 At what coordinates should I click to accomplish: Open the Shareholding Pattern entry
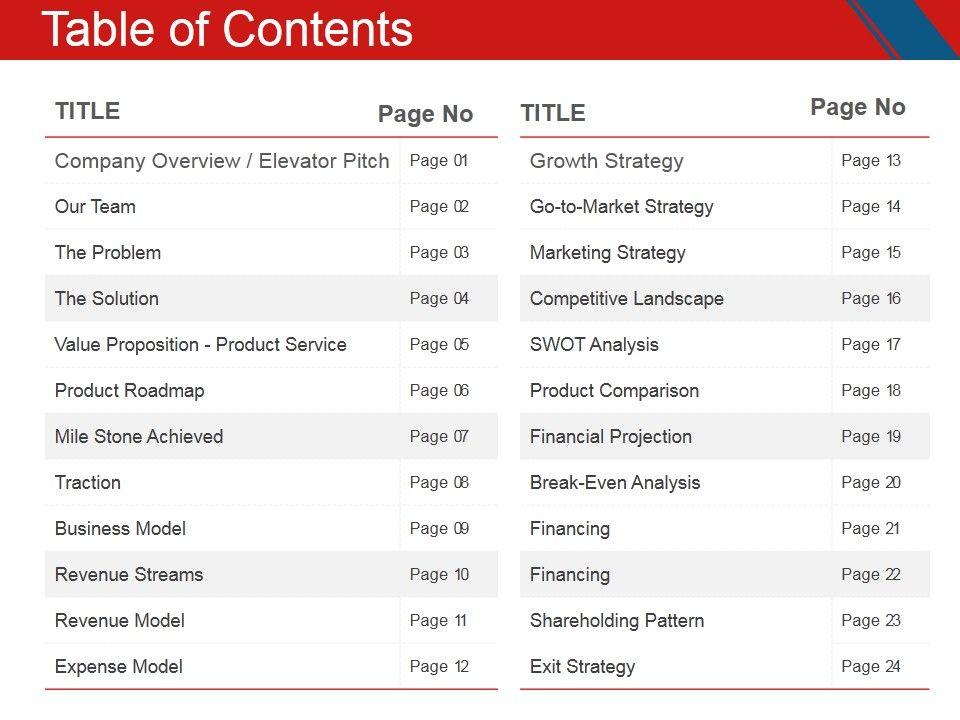coord(617,621)
